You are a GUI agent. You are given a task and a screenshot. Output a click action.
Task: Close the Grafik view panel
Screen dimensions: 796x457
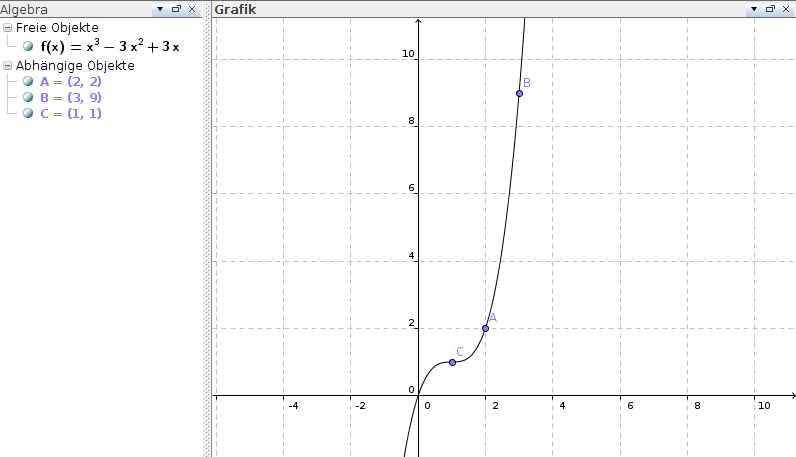[787, 9]
